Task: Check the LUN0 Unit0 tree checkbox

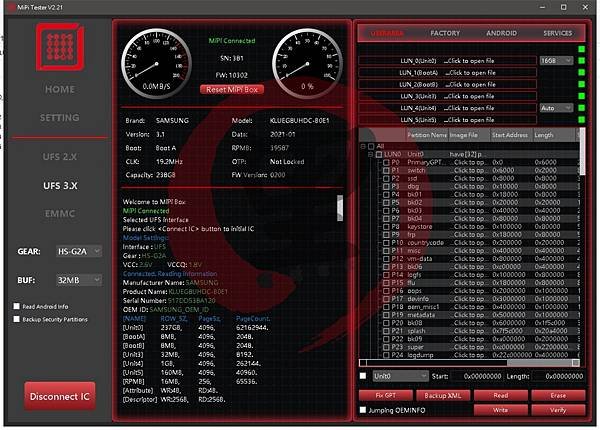Action: (x=379, y=154)
